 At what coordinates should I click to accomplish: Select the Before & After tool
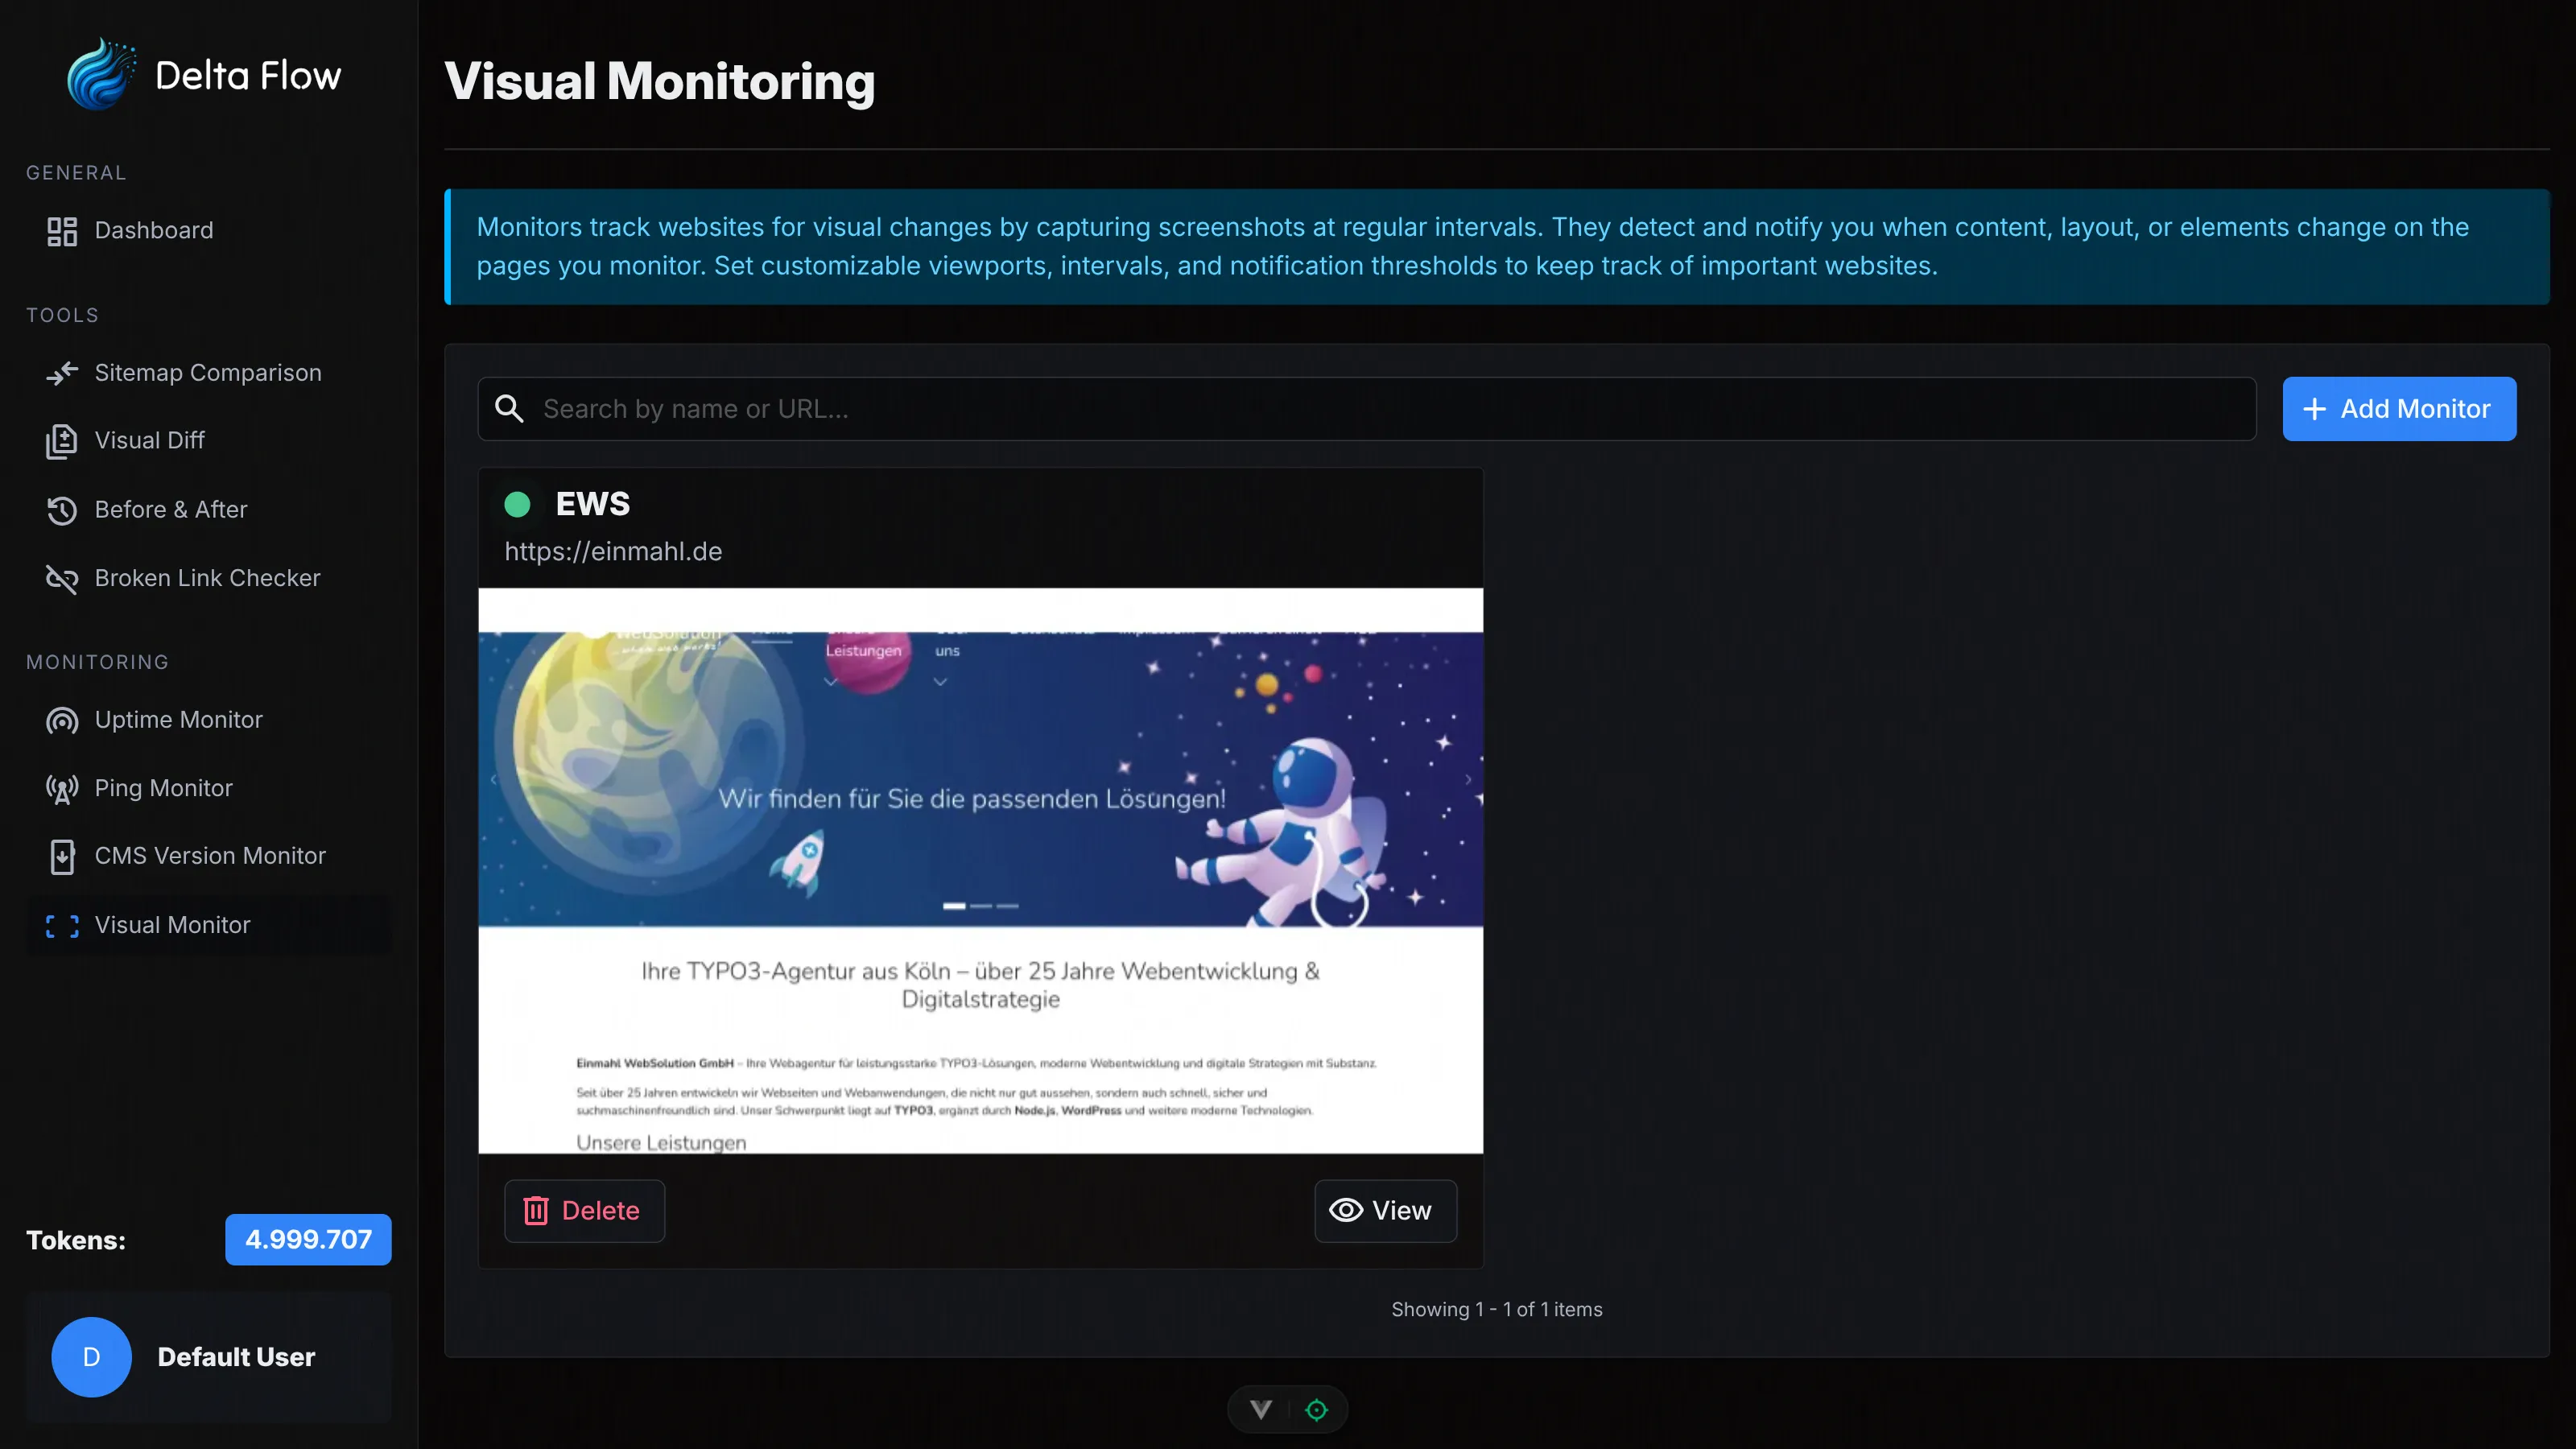pos(171,509)
